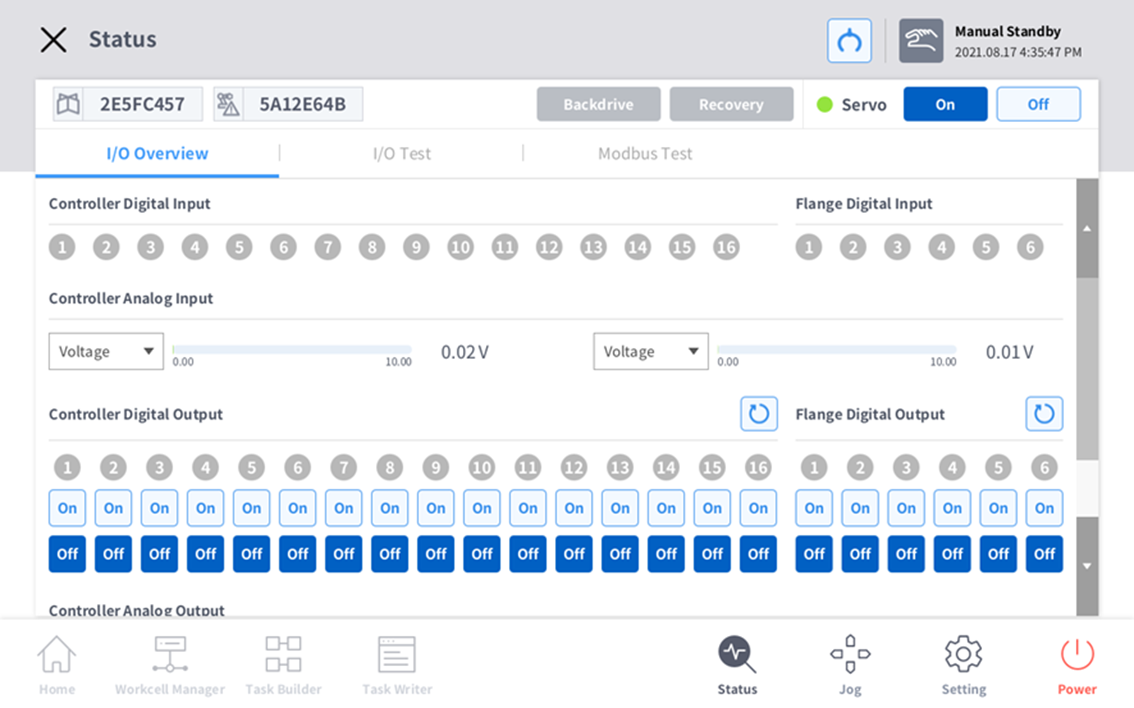Click the Backdrive button
The image size is (1134, 708).
(598, 104)
